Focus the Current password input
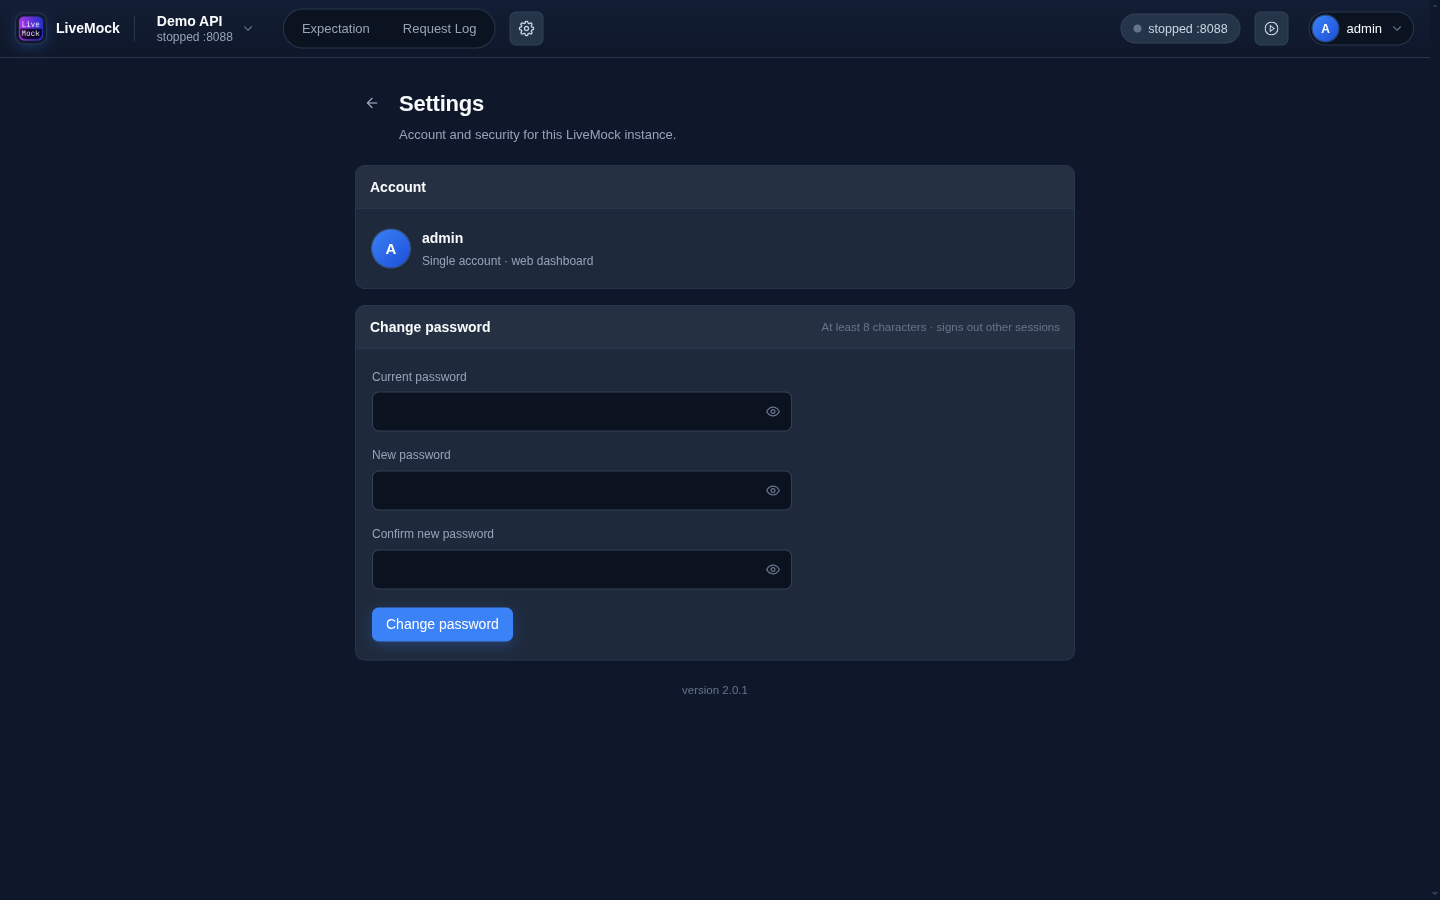 pyautogui.click(x=582, y=411)
